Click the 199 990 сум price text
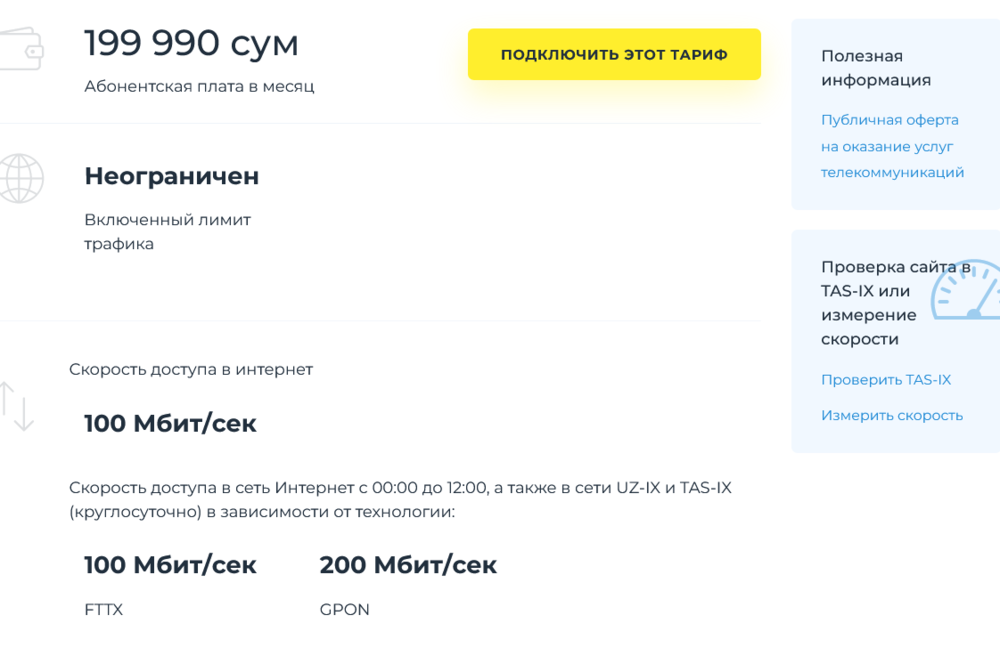The width and height of the screenshot is (1000, 664). [191, 44]
